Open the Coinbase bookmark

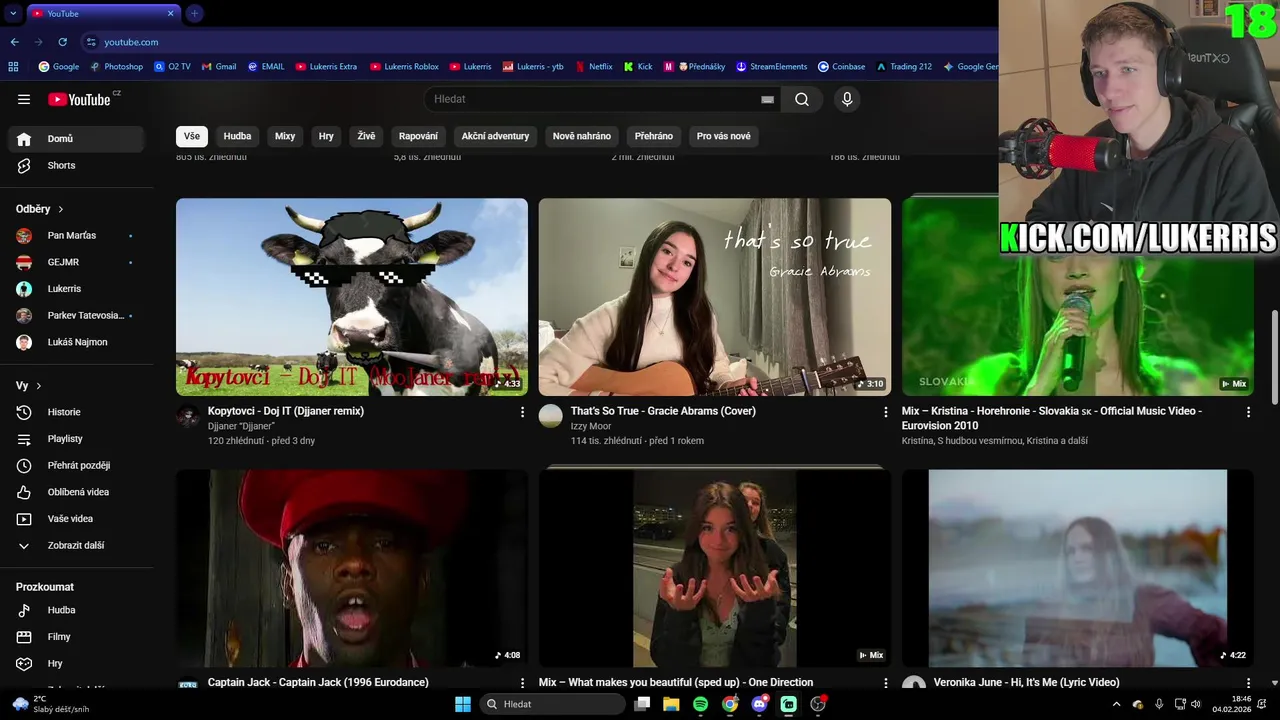(841, 67)
